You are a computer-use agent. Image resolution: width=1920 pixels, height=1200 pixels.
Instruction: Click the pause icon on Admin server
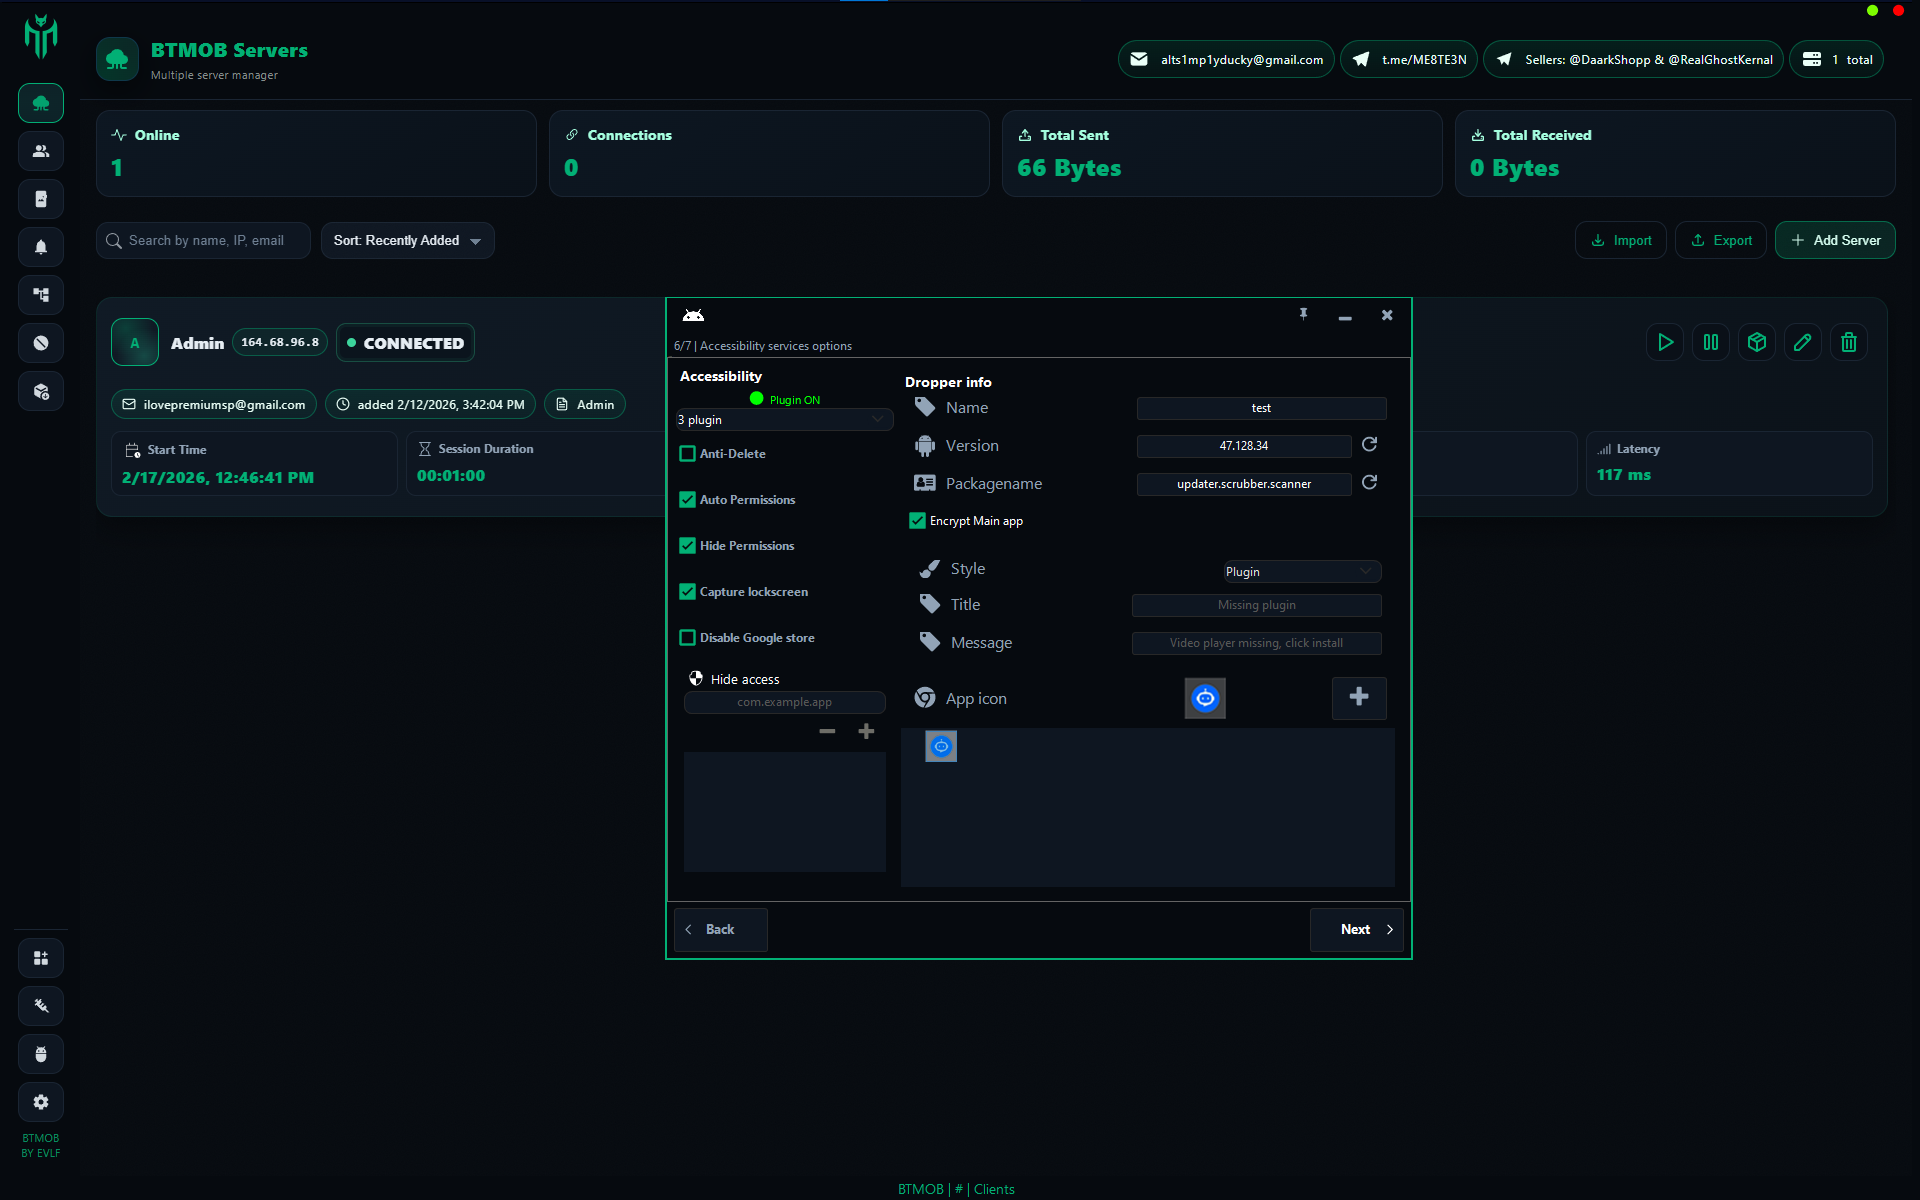click(x=1711, y=342)
